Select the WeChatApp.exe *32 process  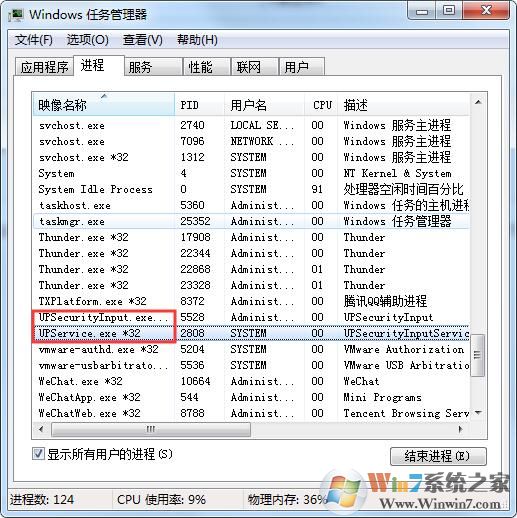[x=251, y=397]
